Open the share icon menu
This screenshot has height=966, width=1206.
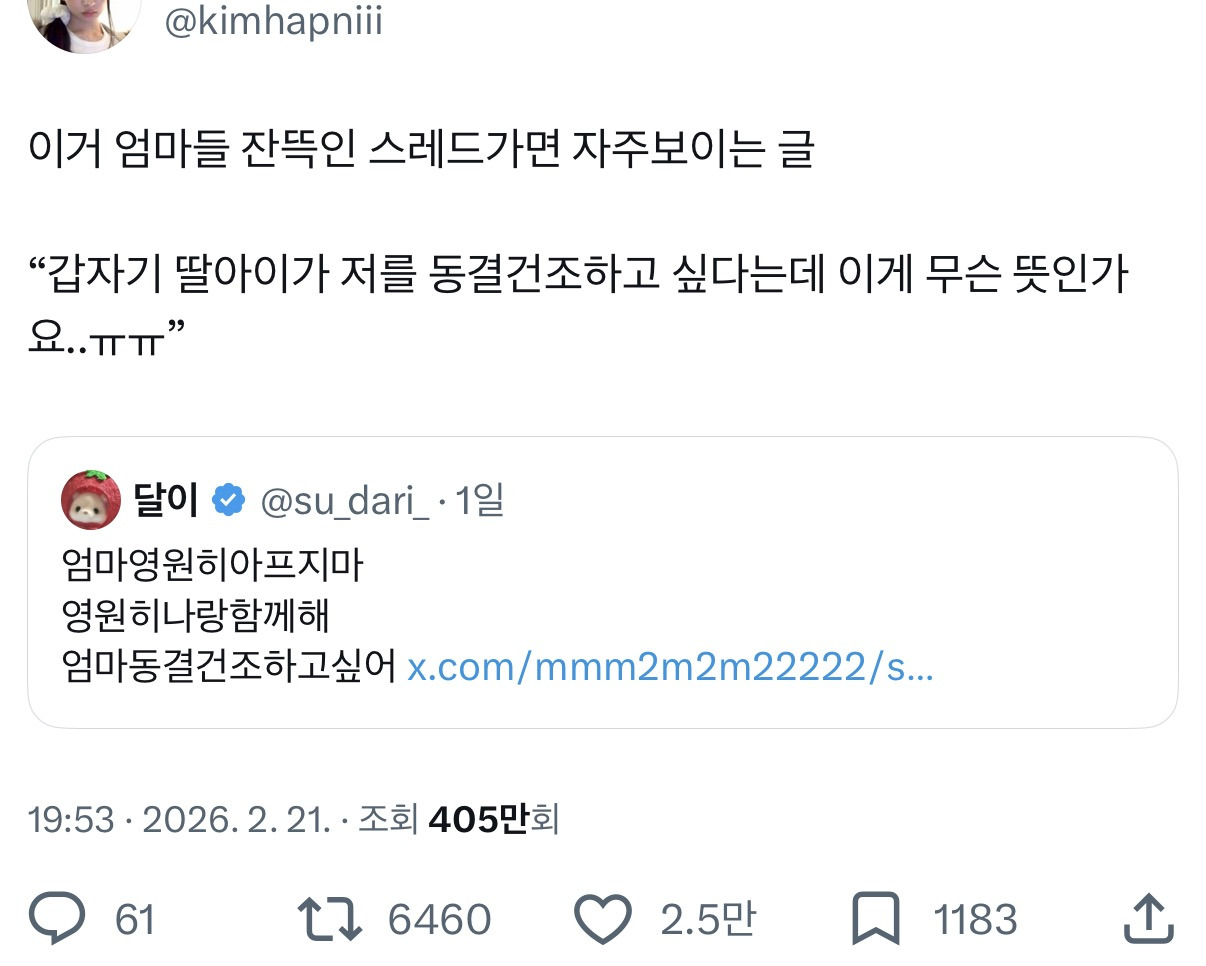(1149, 918)
